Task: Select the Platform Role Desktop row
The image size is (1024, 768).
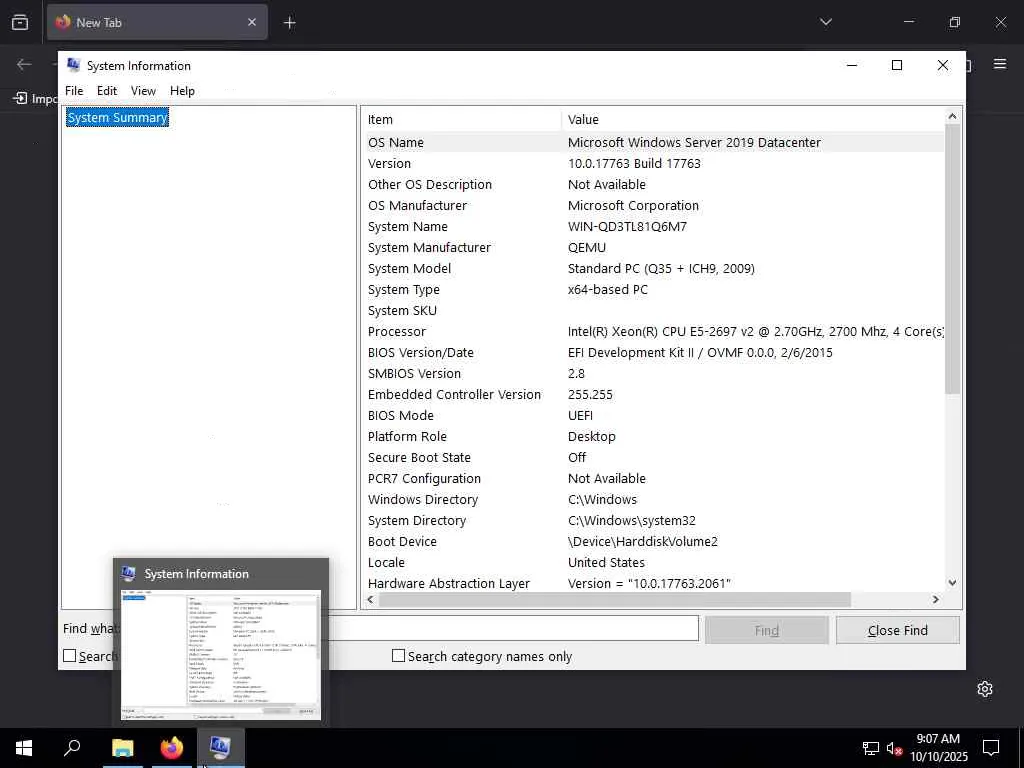Action: 654,436
